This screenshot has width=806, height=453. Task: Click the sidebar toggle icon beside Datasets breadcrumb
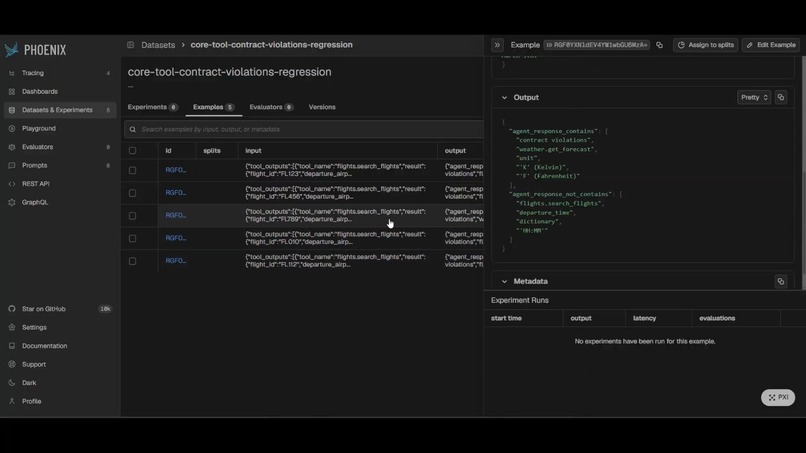click(x=131, y=45)
